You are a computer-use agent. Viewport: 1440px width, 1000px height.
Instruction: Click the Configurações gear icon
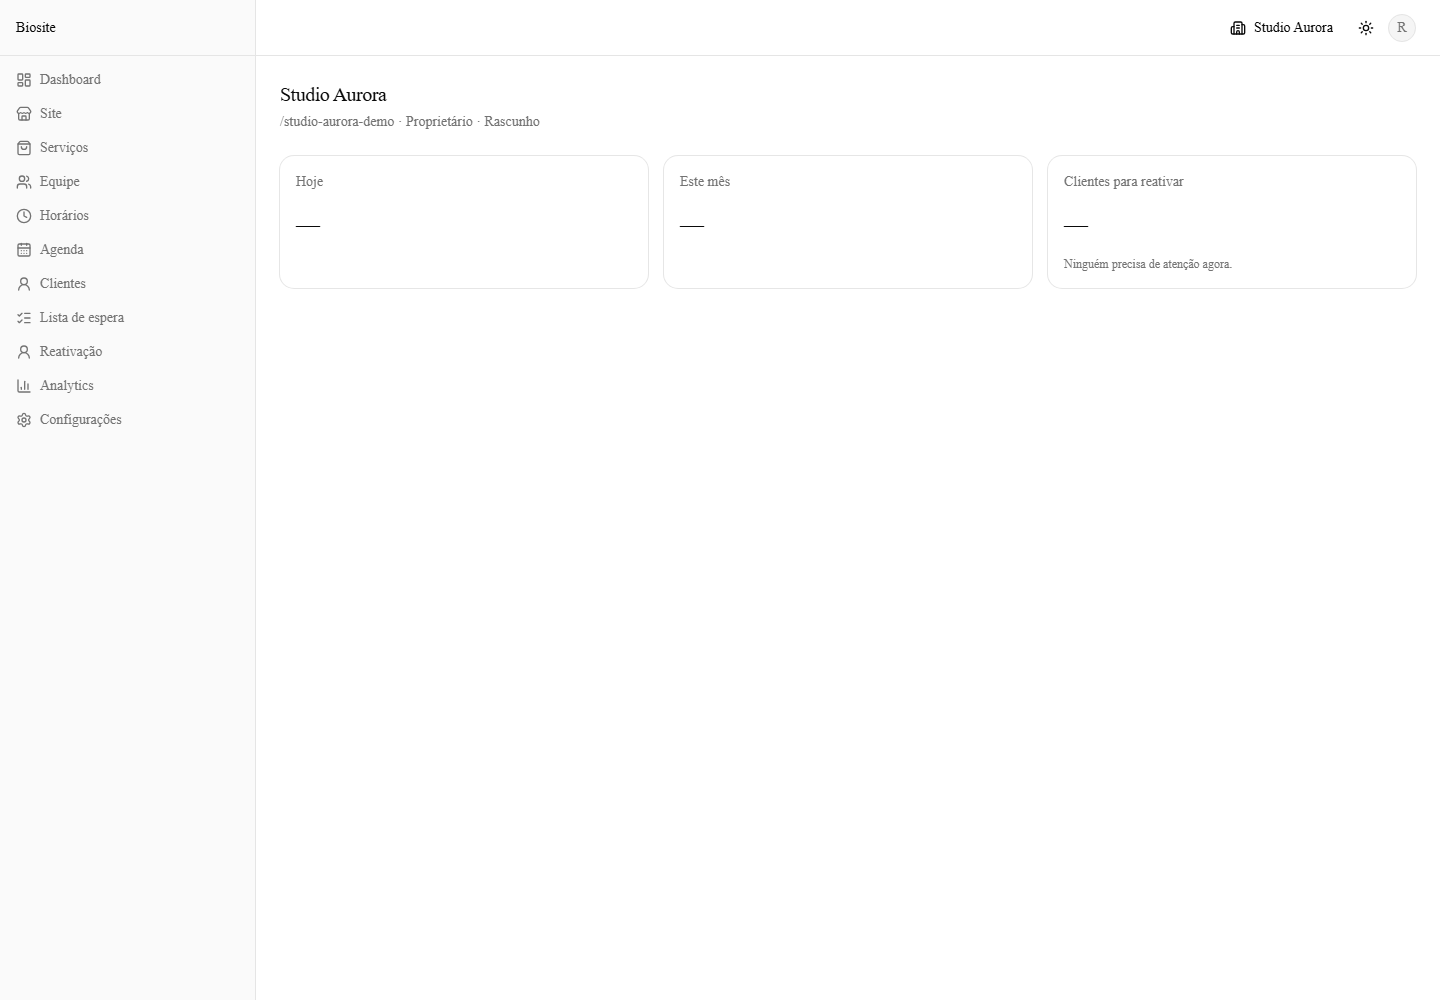click(24, 420)
